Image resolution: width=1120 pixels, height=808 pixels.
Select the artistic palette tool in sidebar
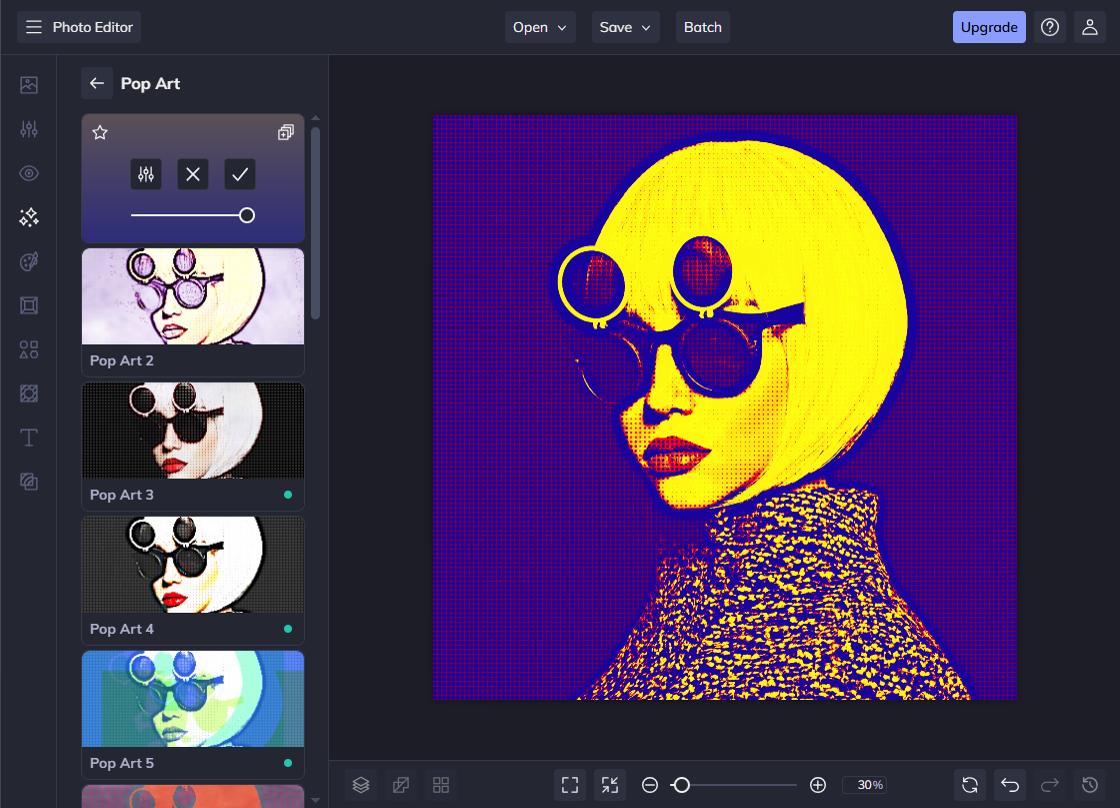click(x=28, y=261)
